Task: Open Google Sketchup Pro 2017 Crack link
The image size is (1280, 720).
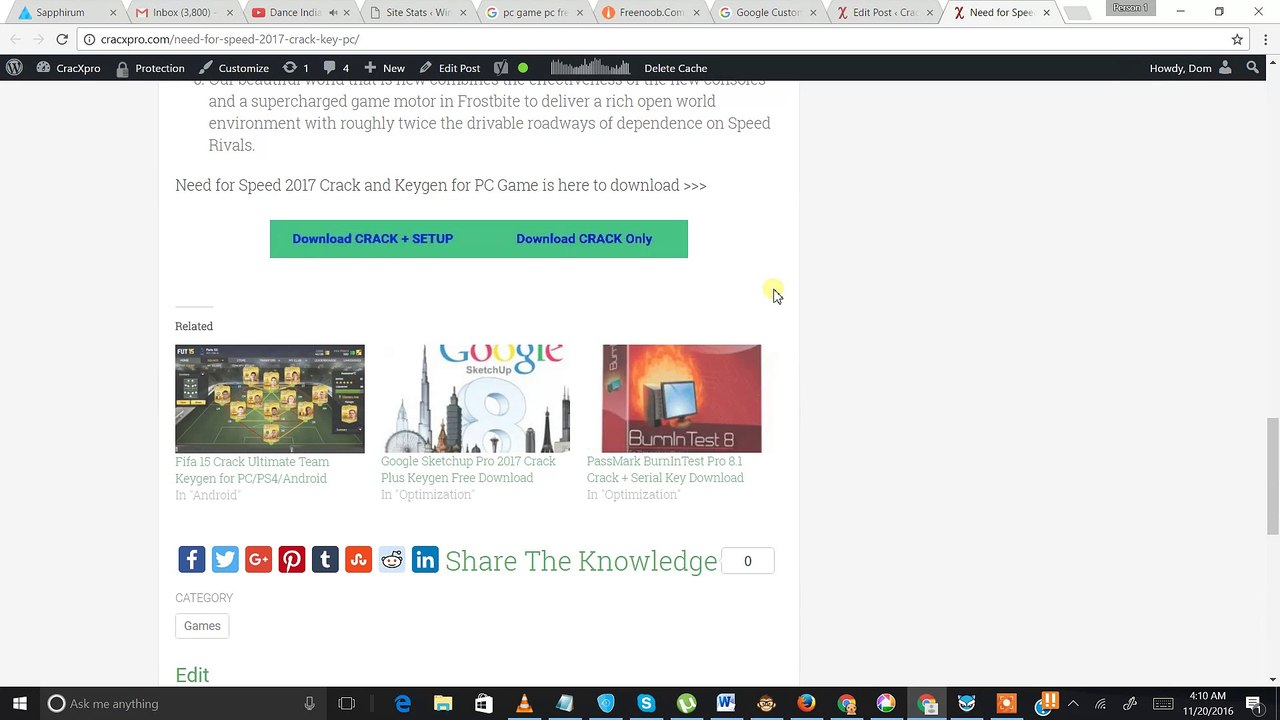Action: click(468, 469)
